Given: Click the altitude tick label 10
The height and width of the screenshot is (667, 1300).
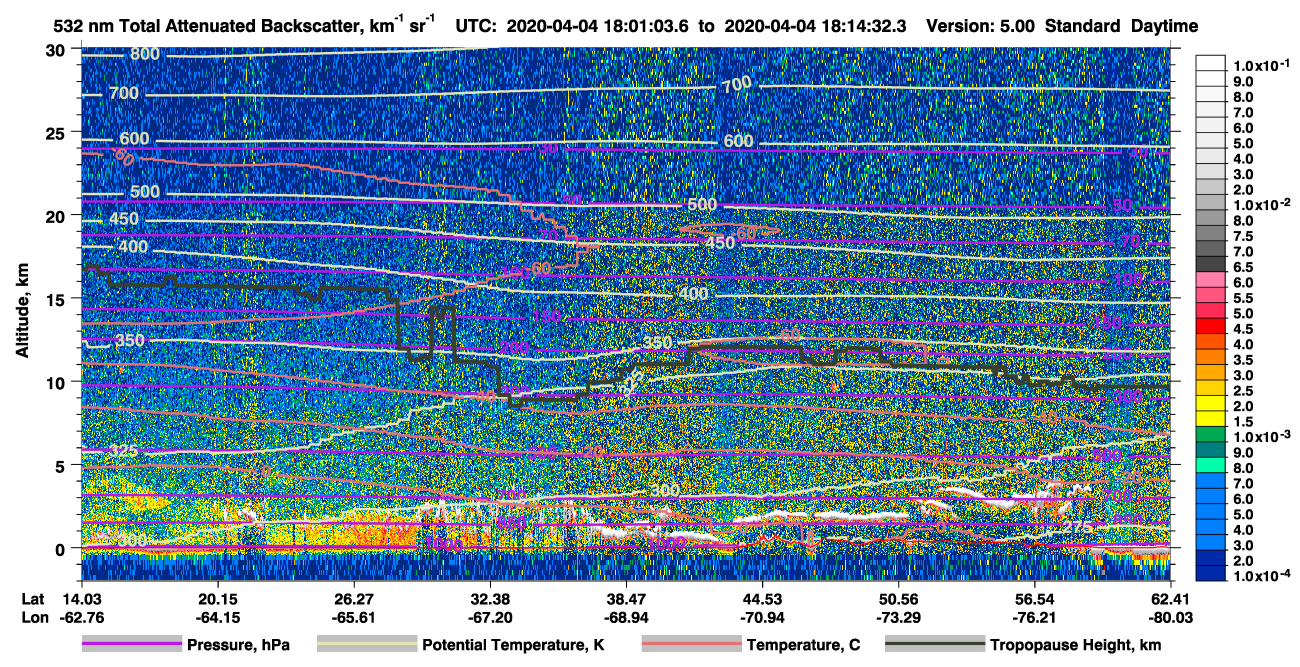Looking at the screenshot, I should click(57, 382).
